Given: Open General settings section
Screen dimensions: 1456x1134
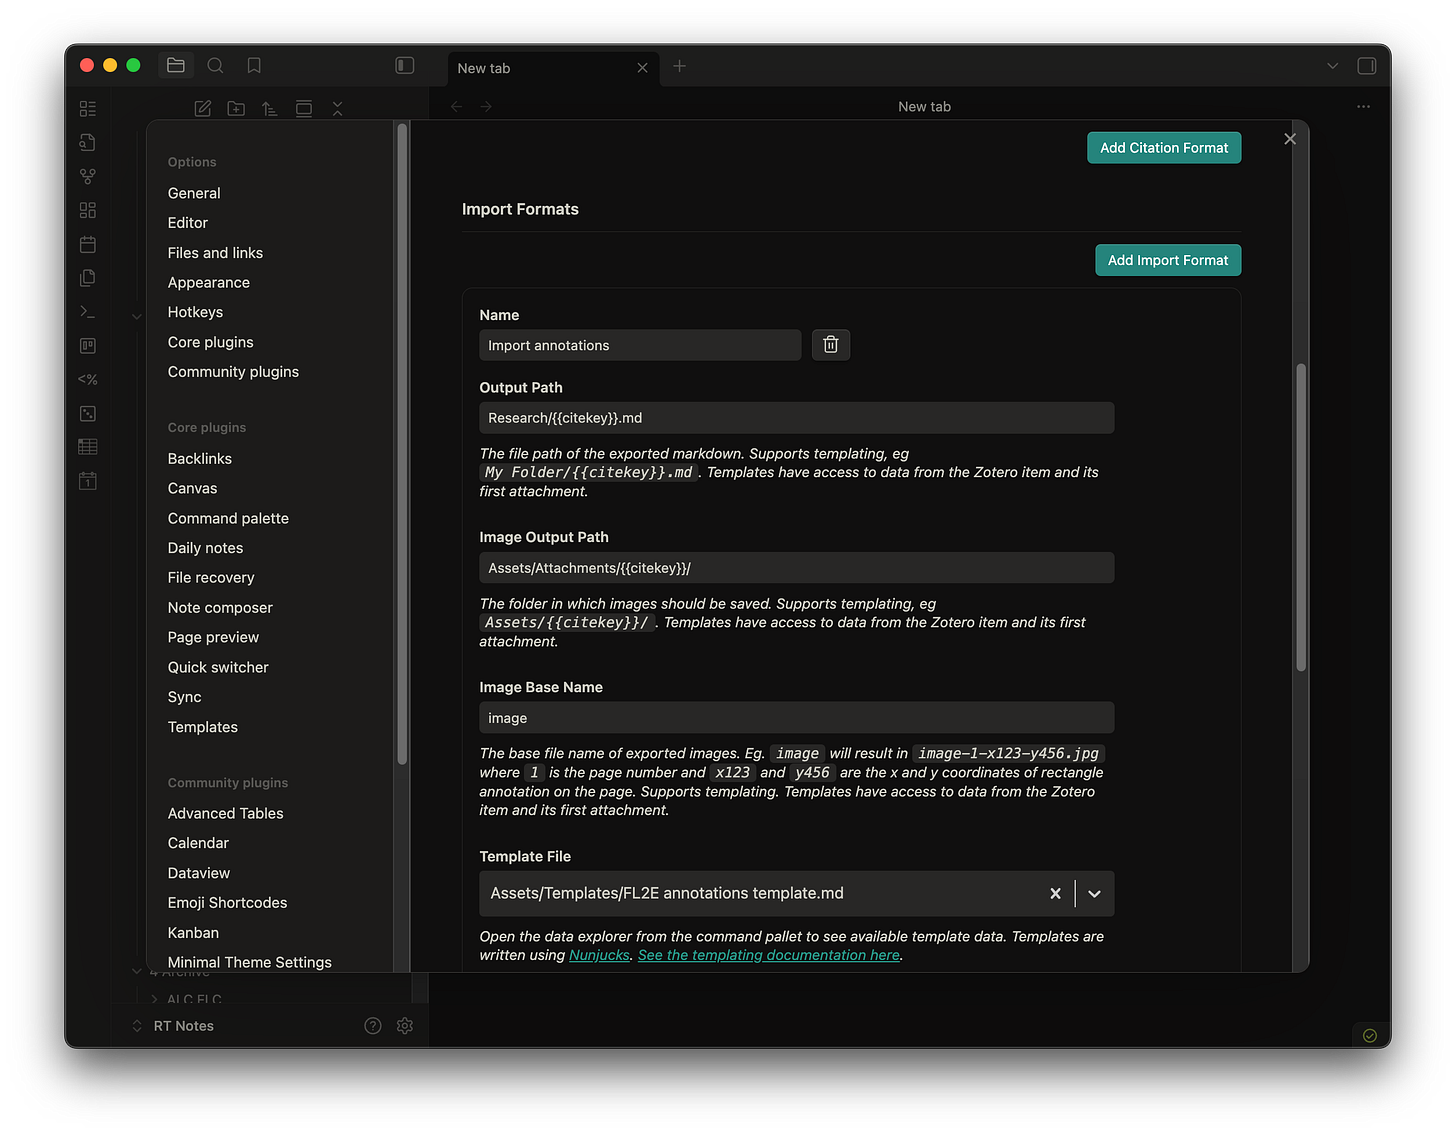Looking at the screenshot, I should 194,193.
